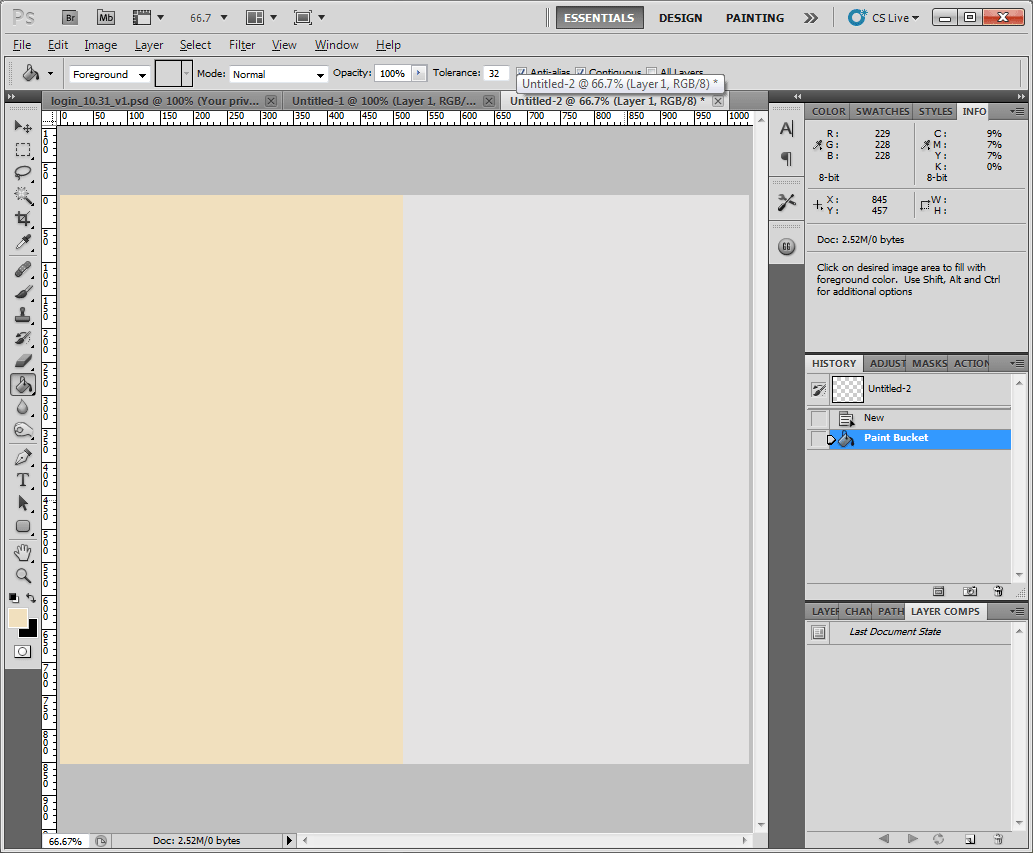
Task: Select the Dodge tool
Action: 23,431
